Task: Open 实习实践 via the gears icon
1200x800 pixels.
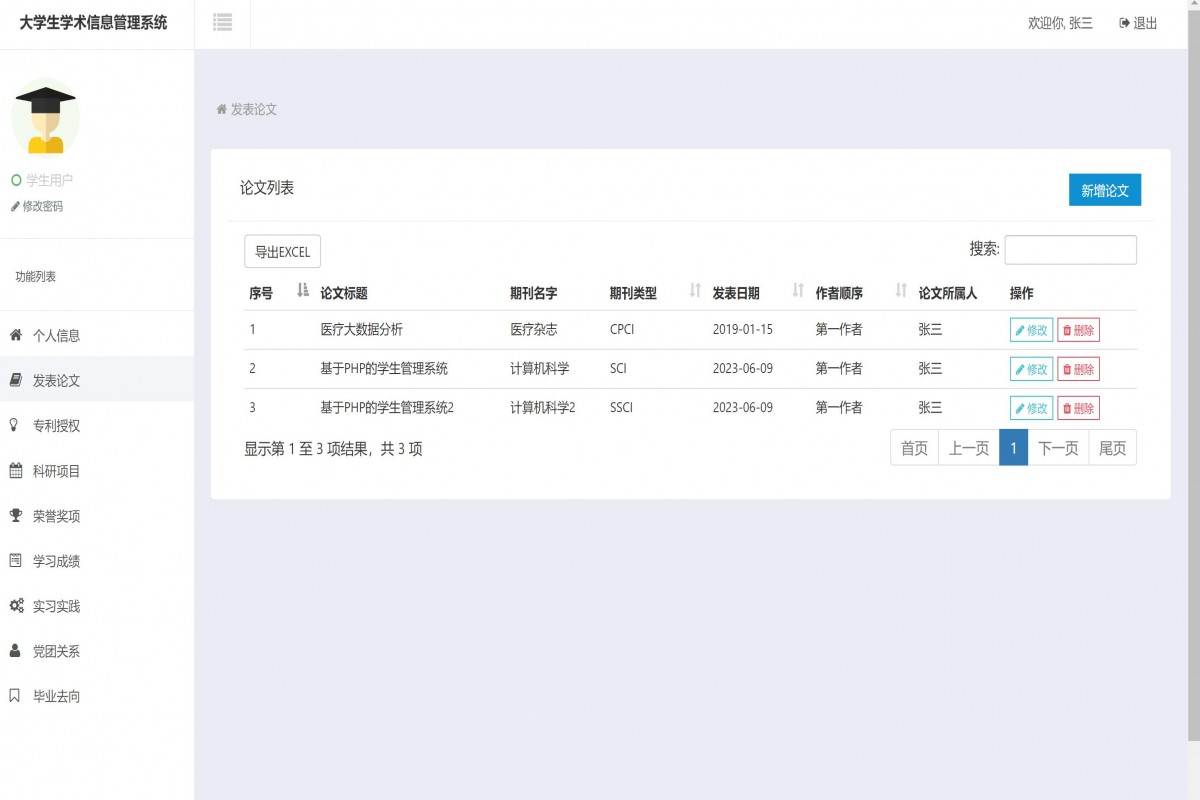Action: point(18,605)
